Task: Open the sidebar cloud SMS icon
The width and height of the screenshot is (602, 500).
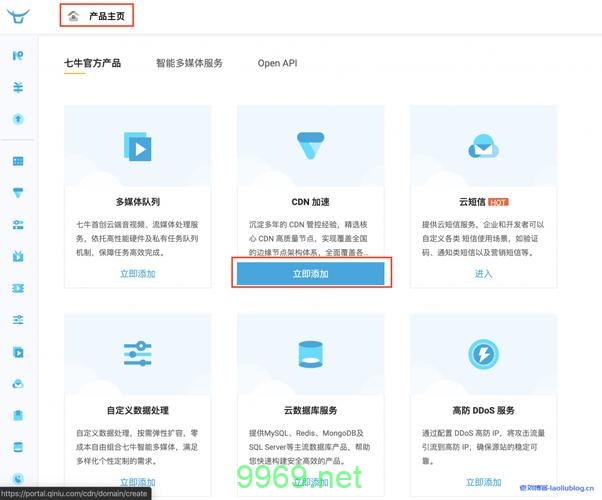Action: 18,384
